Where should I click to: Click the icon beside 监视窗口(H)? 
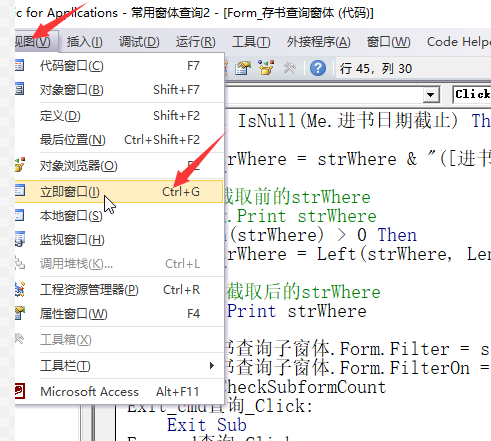tap(20, 239)
